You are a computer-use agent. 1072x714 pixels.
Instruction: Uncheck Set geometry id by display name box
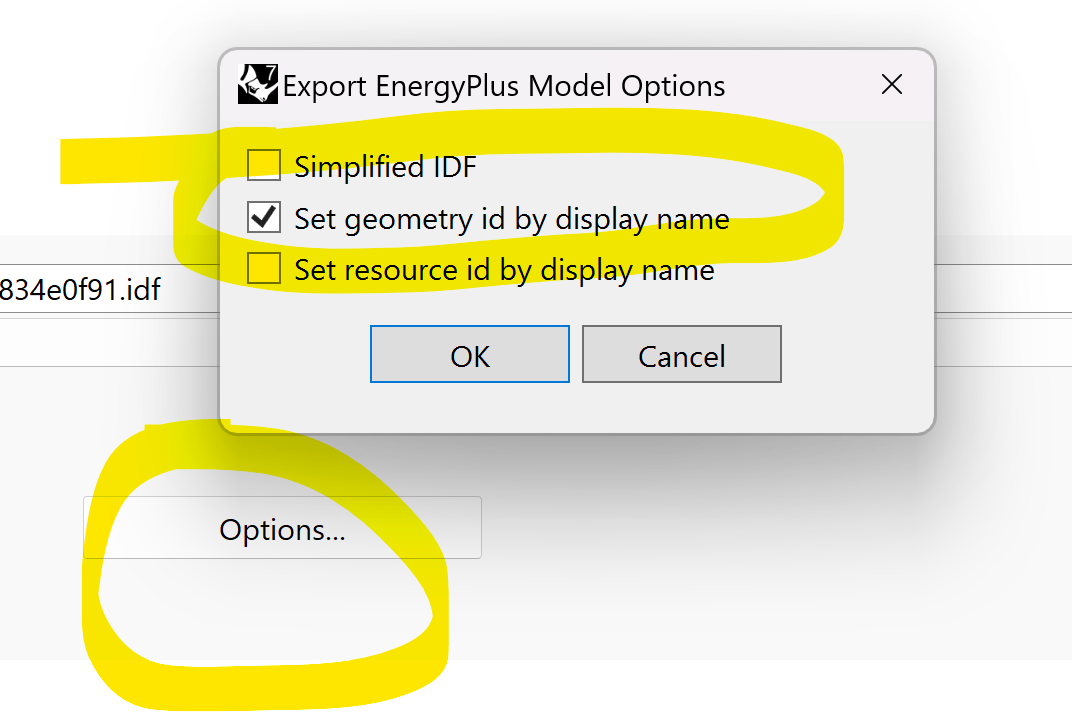click(264, 217)
